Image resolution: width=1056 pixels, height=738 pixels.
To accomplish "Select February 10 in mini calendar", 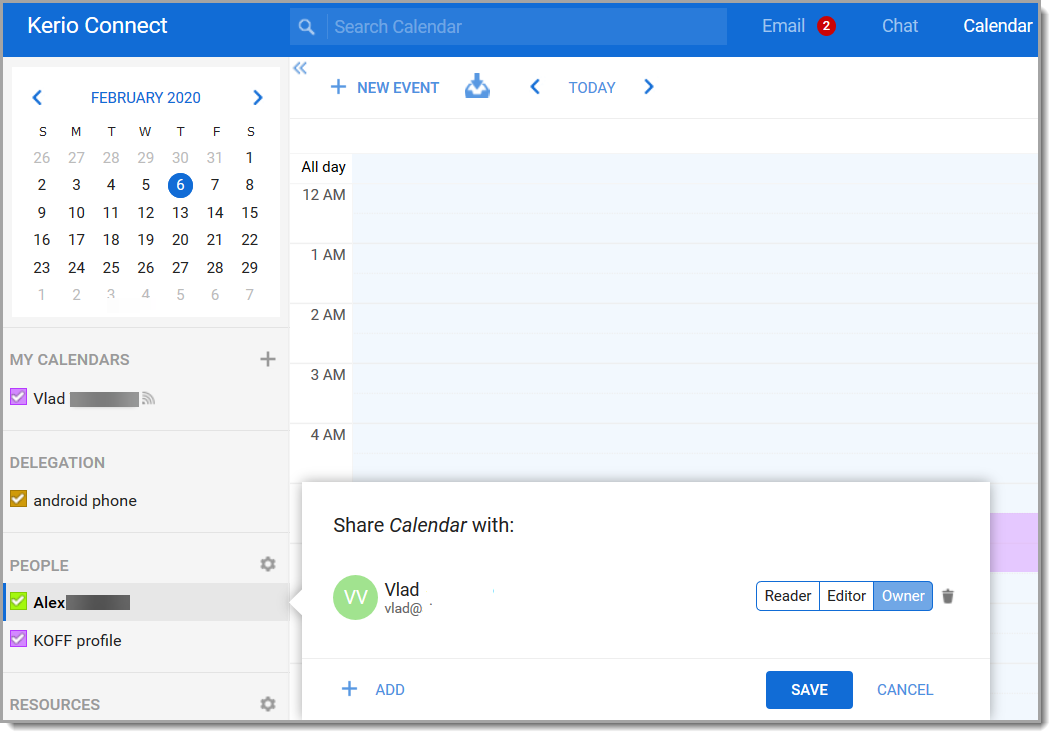I will coord(76,213).
